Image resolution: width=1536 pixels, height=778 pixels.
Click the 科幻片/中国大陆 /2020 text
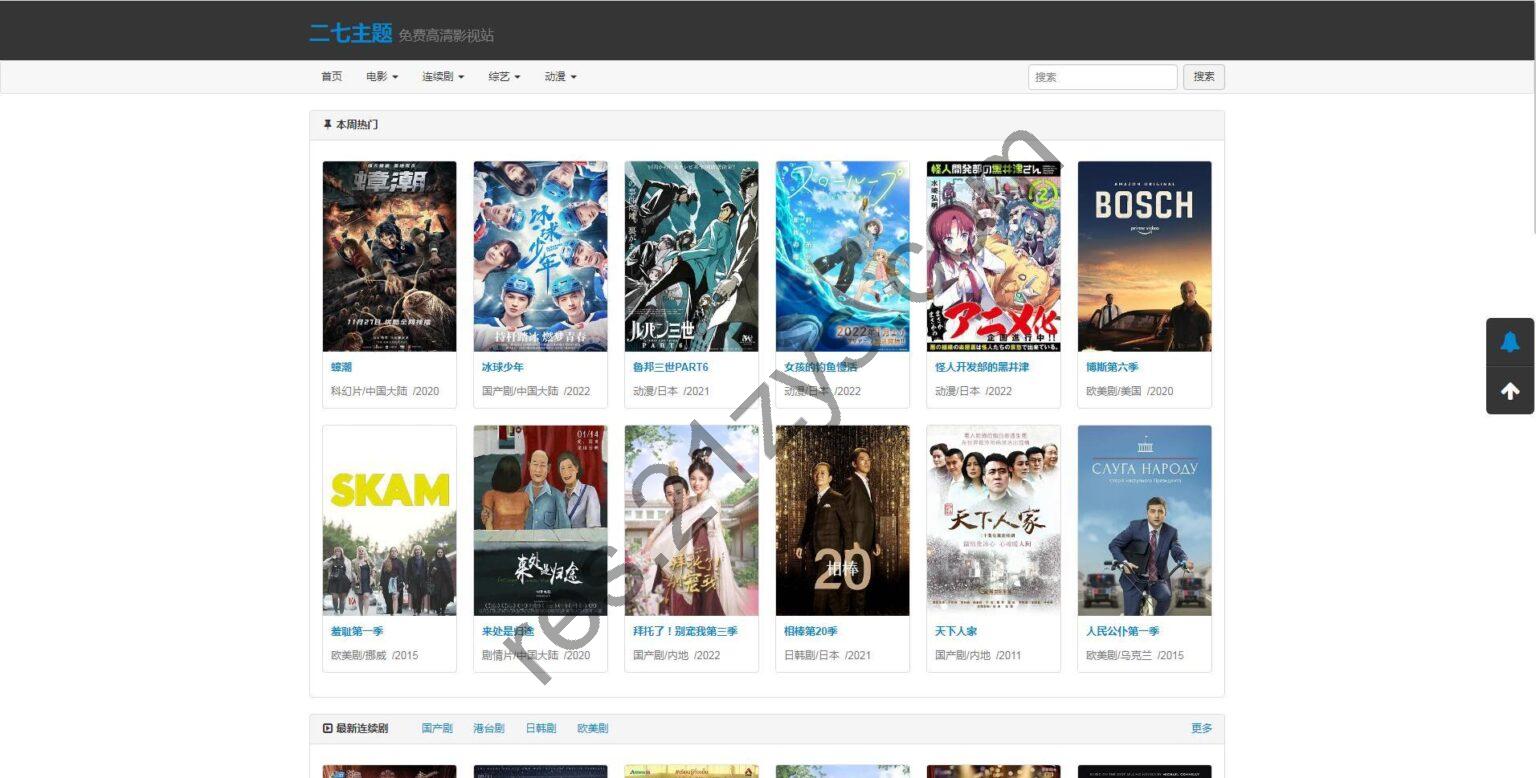point(385,391)
